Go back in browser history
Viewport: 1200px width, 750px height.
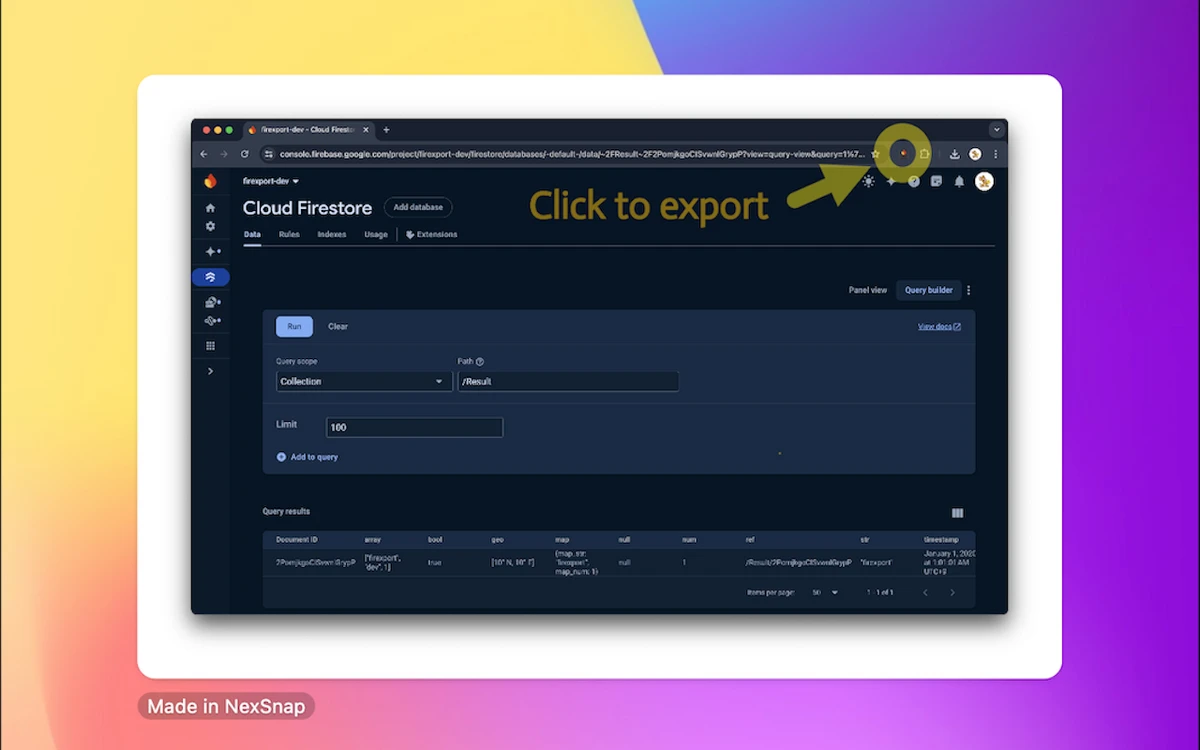204,154
